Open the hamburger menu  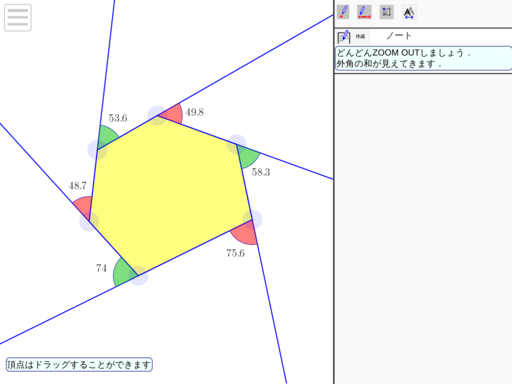18,18
